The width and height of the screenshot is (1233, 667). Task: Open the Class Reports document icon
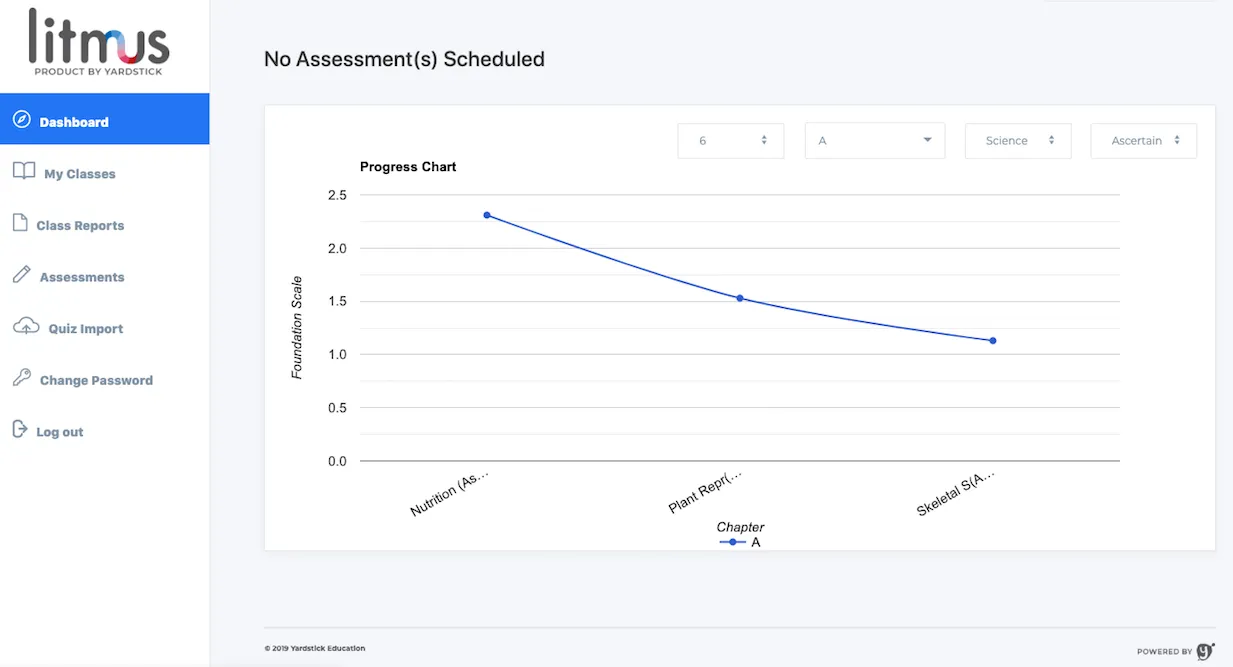(20, 223)
